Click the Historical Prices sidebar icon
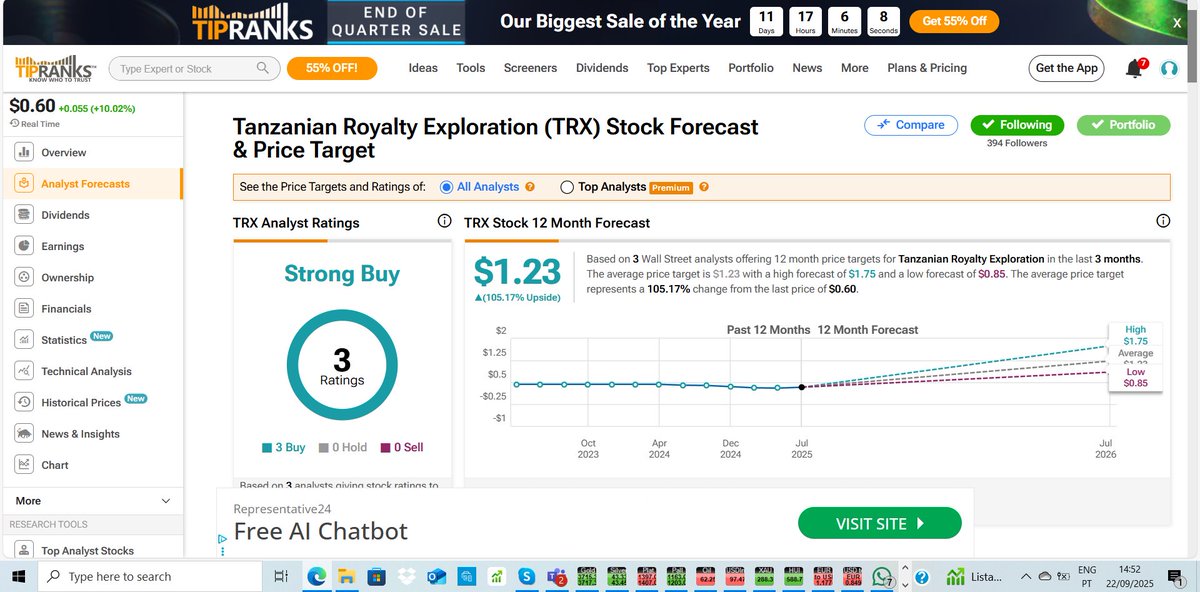 [x=24, y=402]
